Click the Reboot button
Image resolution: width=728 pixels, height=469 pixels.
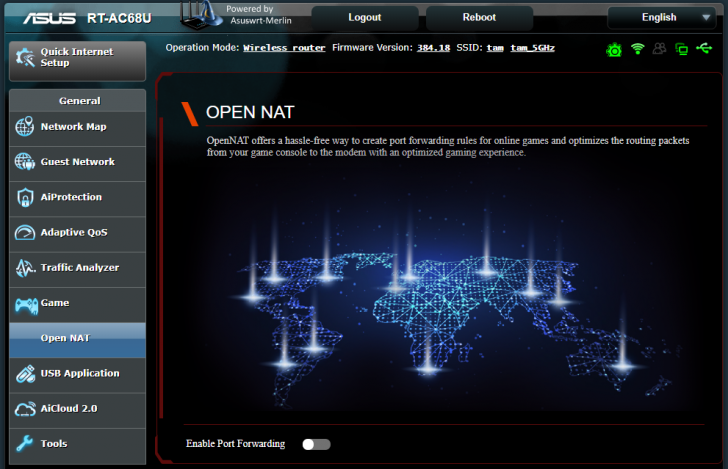[479, 18]
